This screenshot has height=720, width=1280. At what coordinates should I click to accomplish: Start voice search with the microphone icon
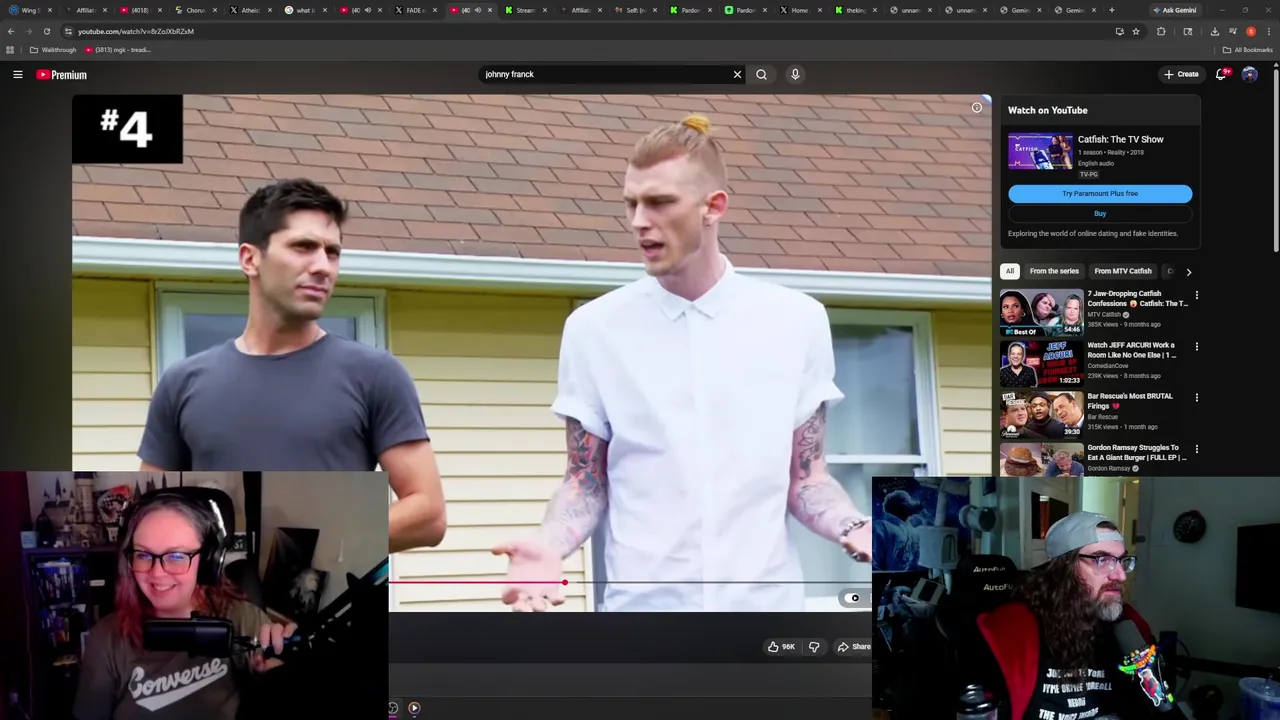pos(795,74)
